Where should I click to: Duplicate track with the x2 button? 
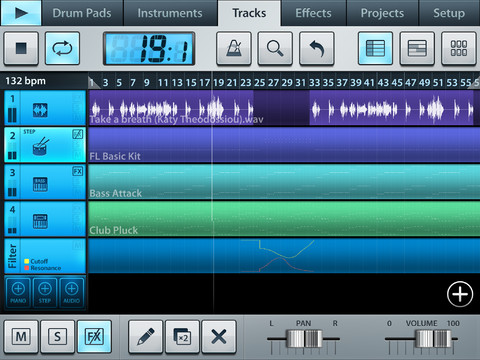(x=182, y=337)
